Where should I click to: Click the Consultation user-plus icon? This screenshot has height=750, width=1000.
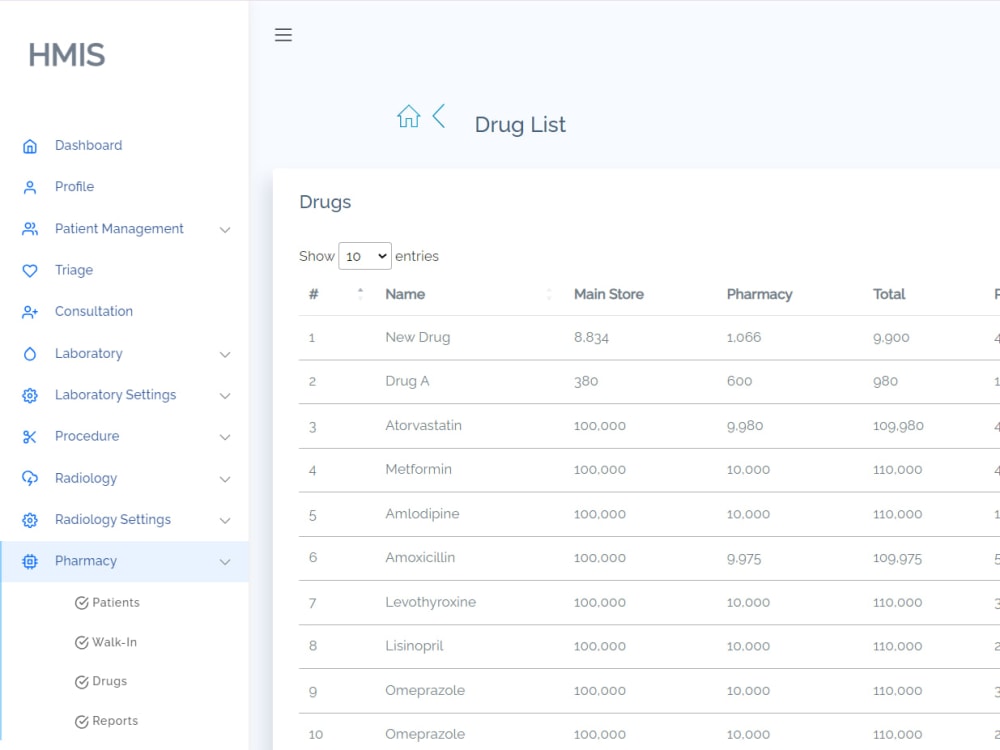30,312
